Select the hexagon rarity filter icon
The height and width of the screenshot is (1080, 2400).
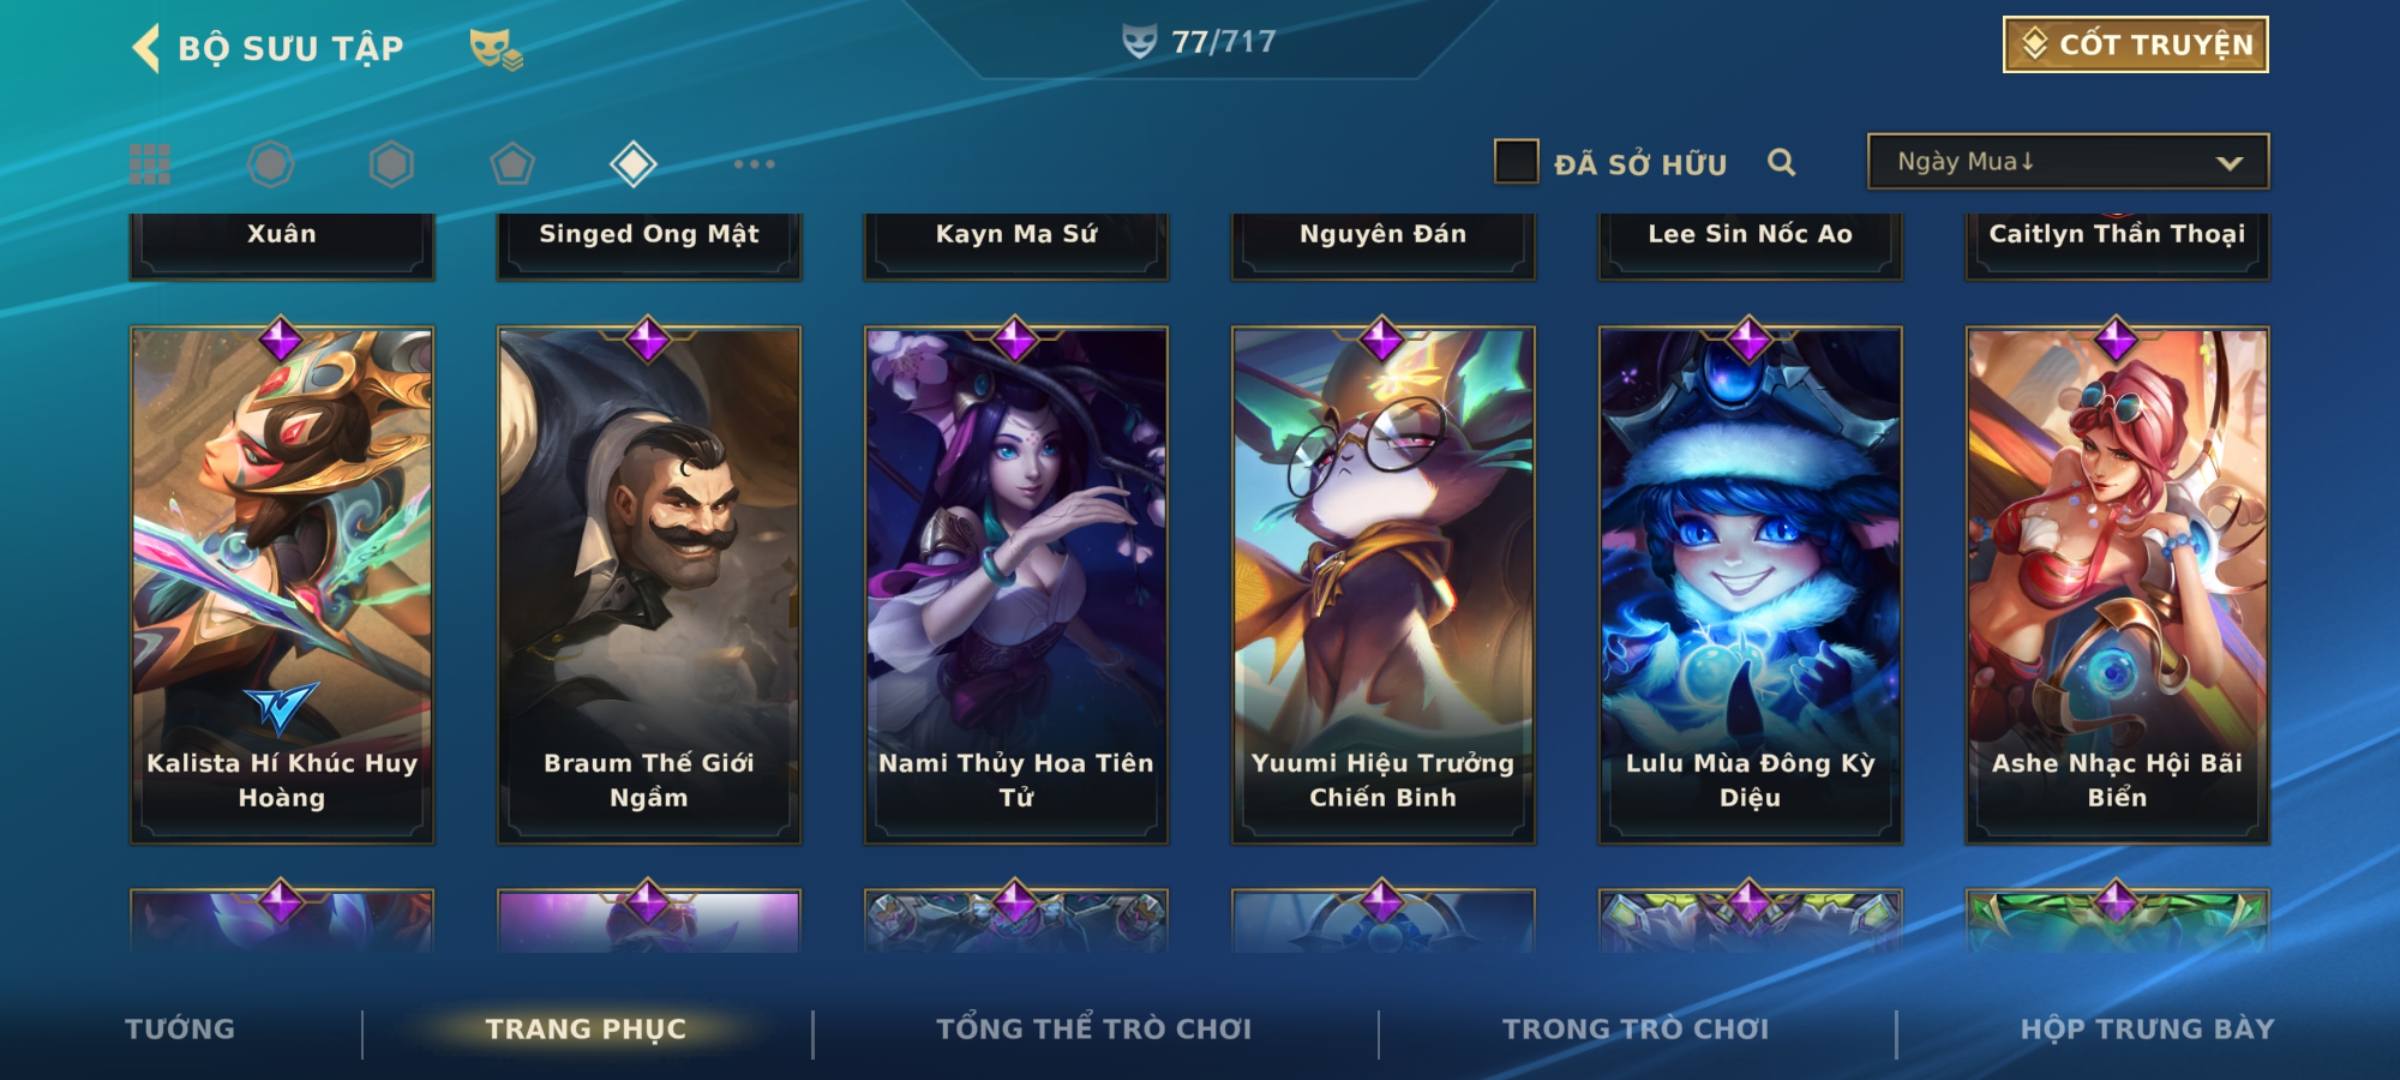391,164
